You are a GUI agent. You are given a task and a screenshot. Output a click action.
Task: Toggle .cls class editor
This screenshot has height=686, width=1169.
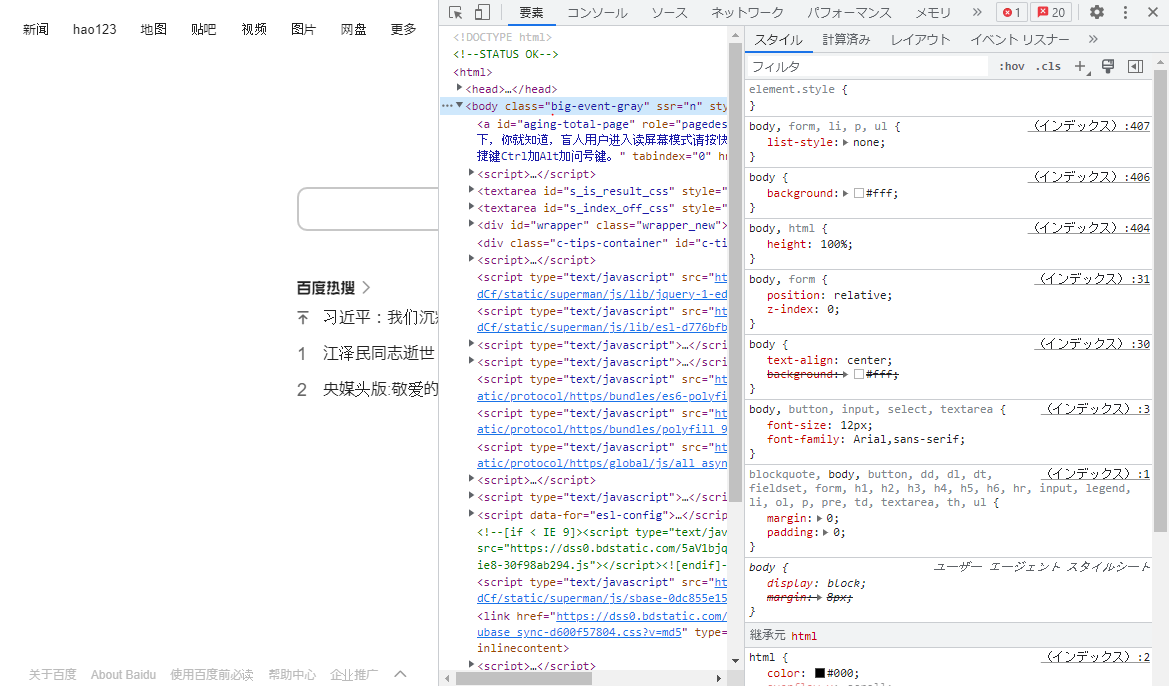click(x=1048, y=66)
